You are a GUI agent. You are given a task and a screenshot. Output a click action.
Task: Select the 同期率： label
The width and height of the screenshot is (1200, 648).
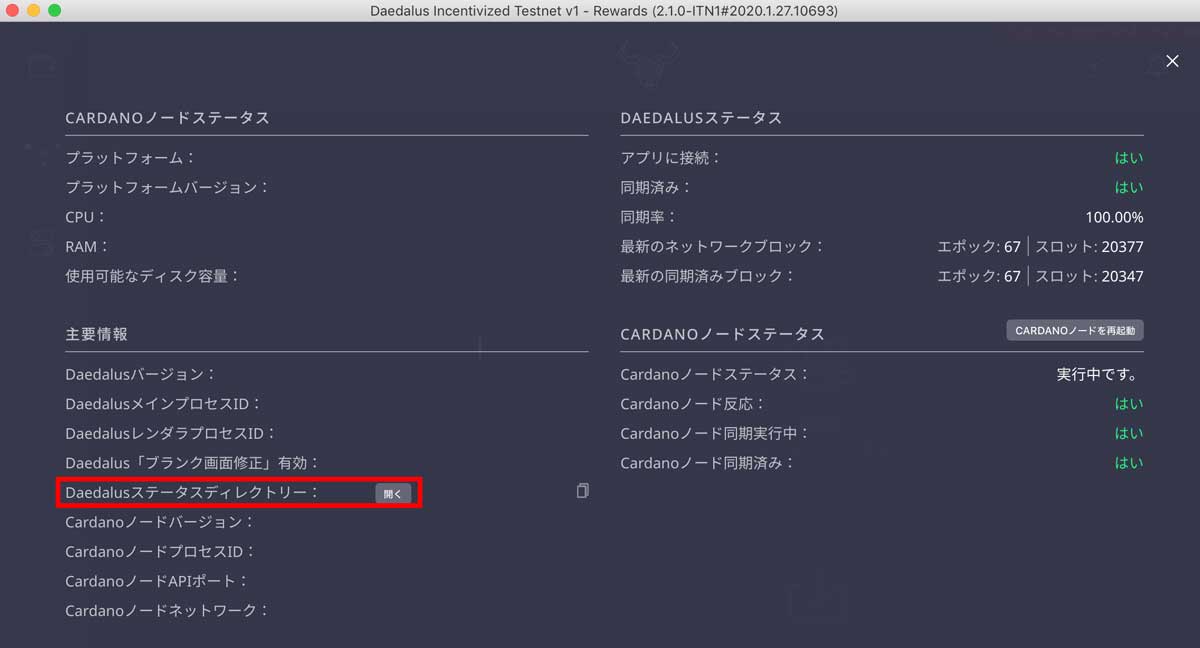tap(649, 217)
